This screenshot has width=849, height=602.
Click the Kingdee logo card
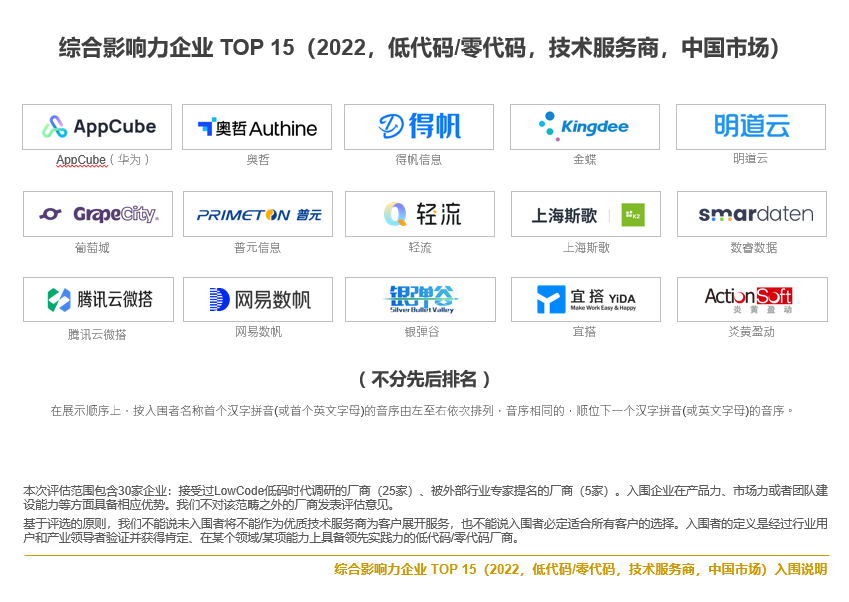(585, 127)
